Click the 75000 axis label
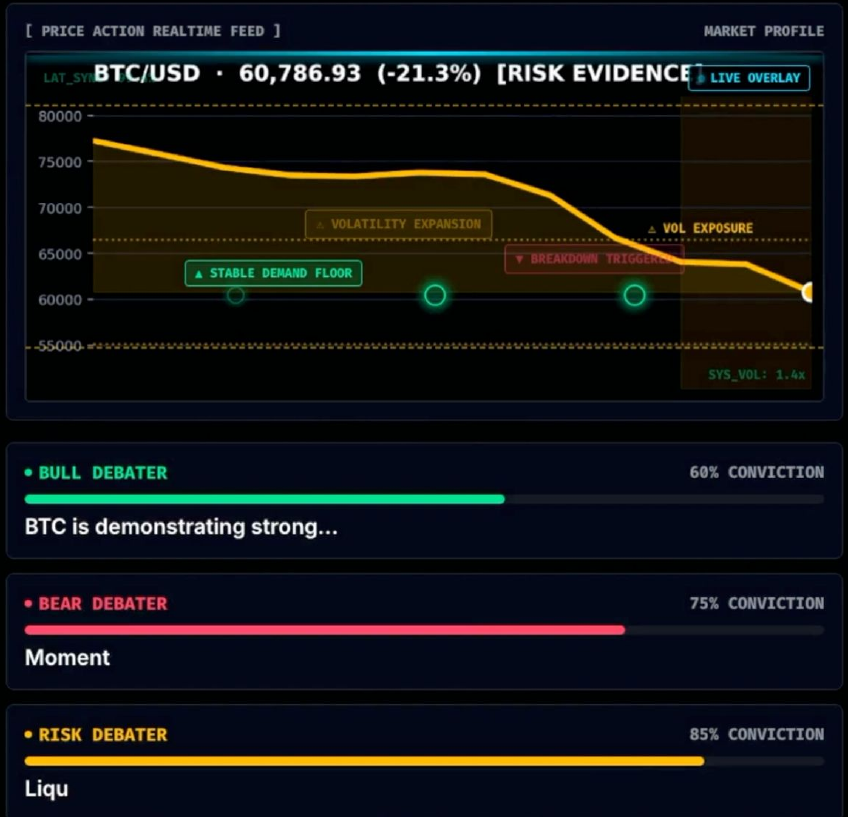 click(x=59, y=162)
